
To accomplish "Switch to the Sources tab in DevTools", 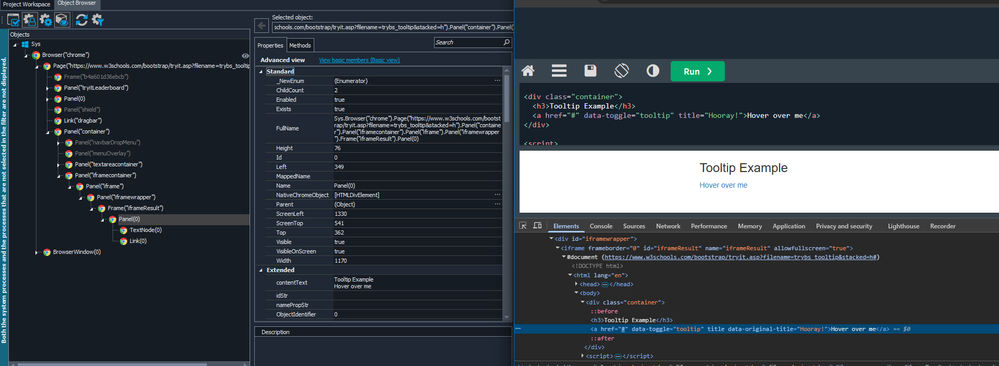I will (634, 226).
